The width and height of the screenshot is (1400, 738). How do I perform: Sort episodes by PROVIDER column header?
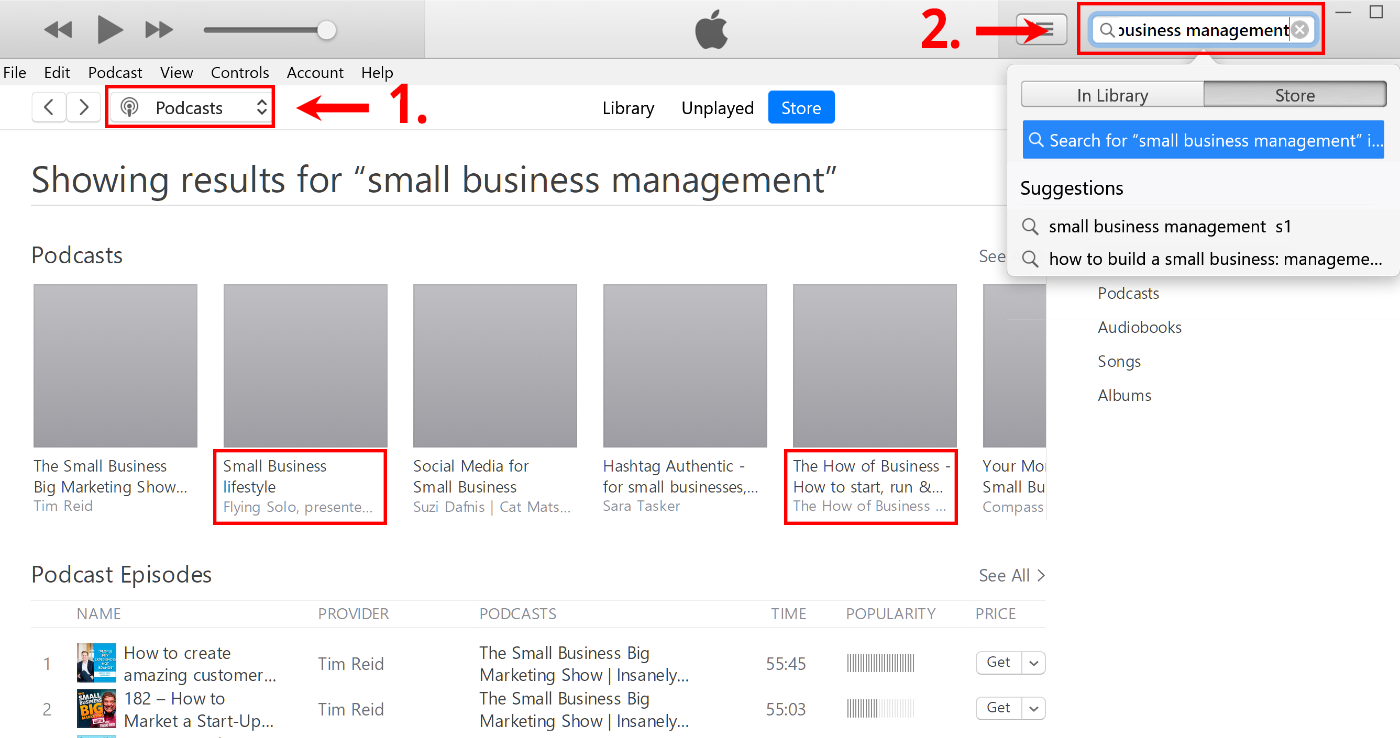point(353,613)
